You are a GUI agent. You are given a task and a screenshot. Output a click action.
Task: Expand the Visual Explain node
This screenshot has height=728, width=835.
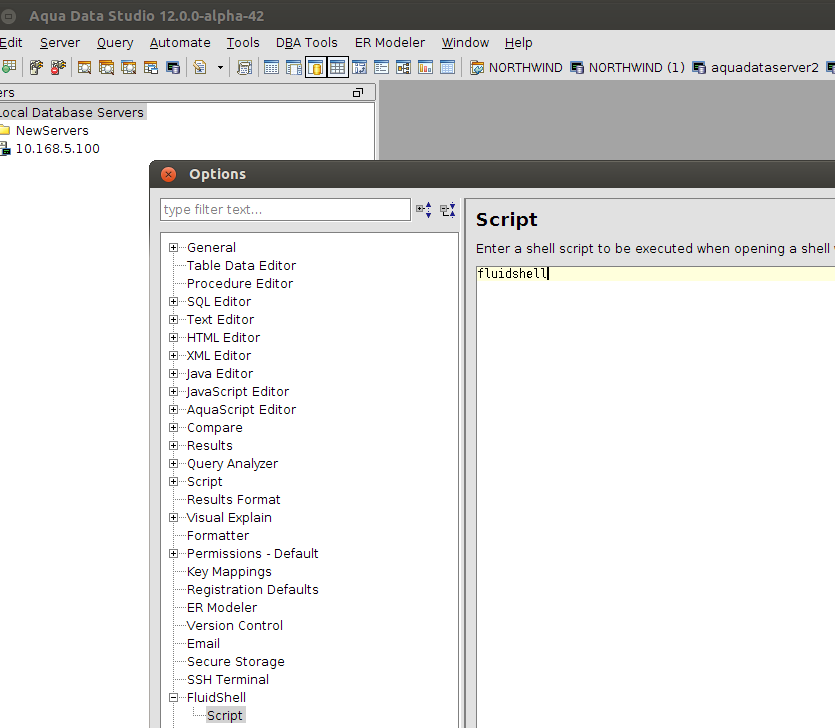[173, 518]
